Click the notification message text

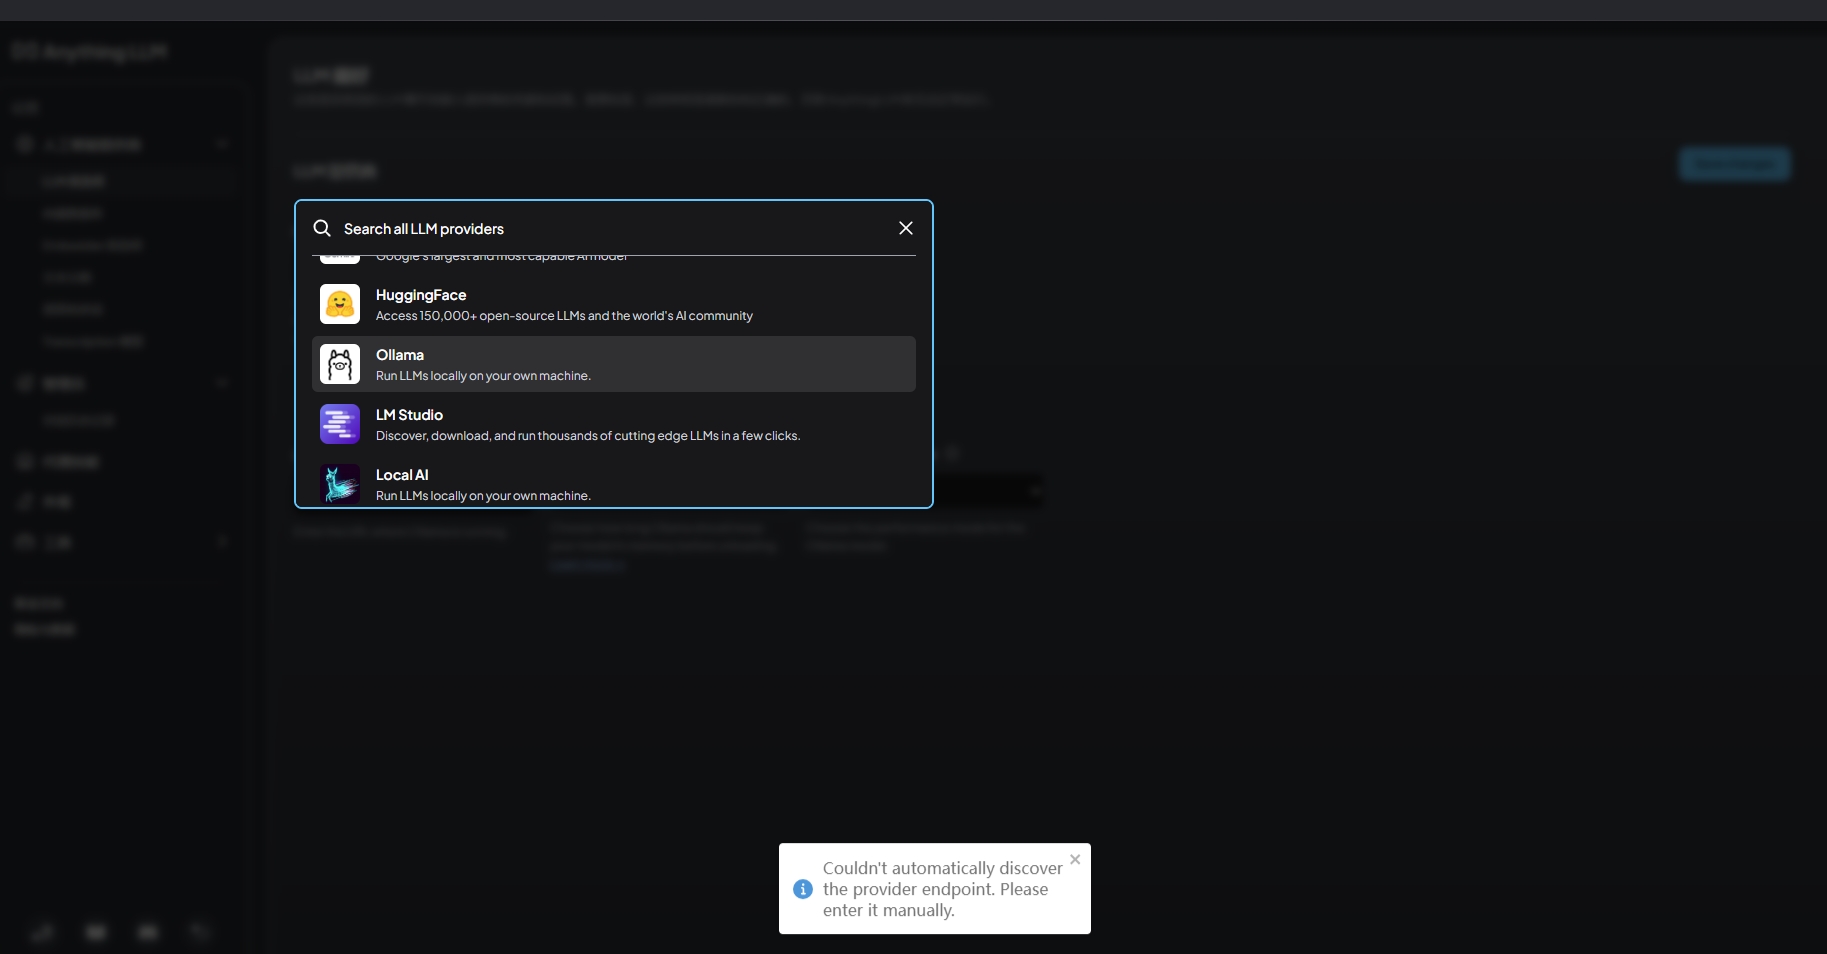pyautogui.click(x=942, y=889)
